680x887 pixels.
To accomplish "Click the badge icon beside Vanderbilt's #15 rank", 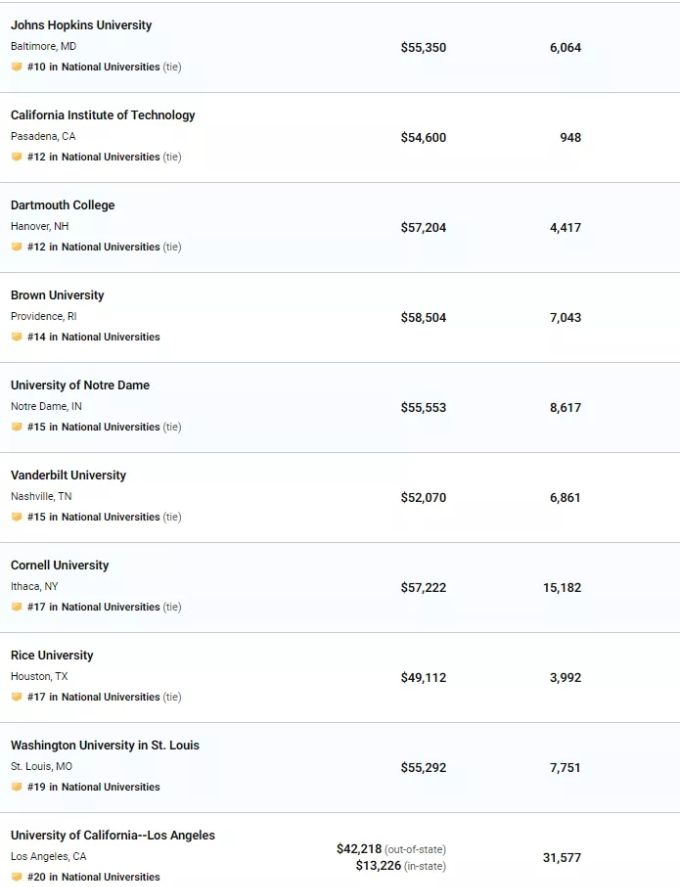I will pyautogui.click(x=16, y=516).
